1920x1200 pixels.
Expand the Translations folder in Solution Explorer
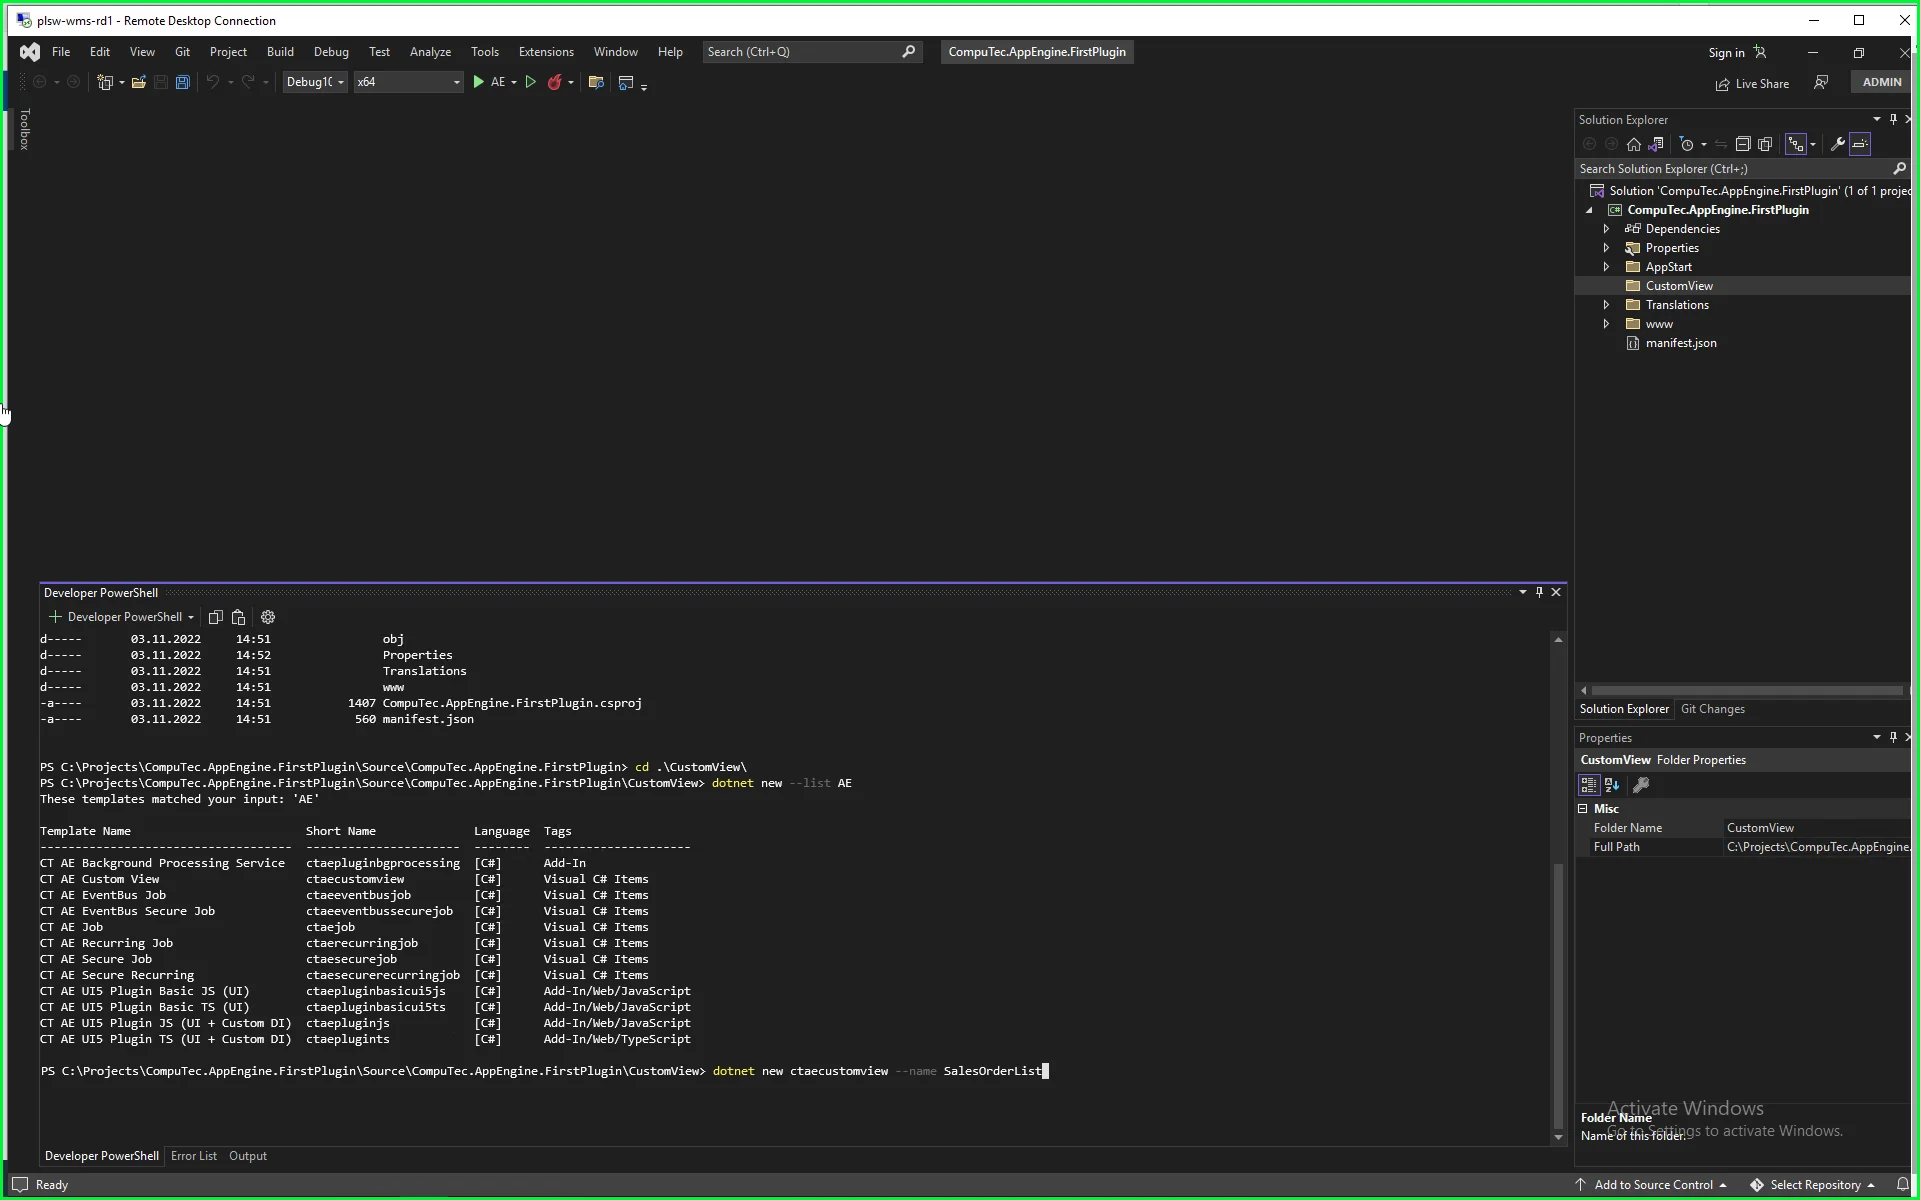coord(1606,304)
